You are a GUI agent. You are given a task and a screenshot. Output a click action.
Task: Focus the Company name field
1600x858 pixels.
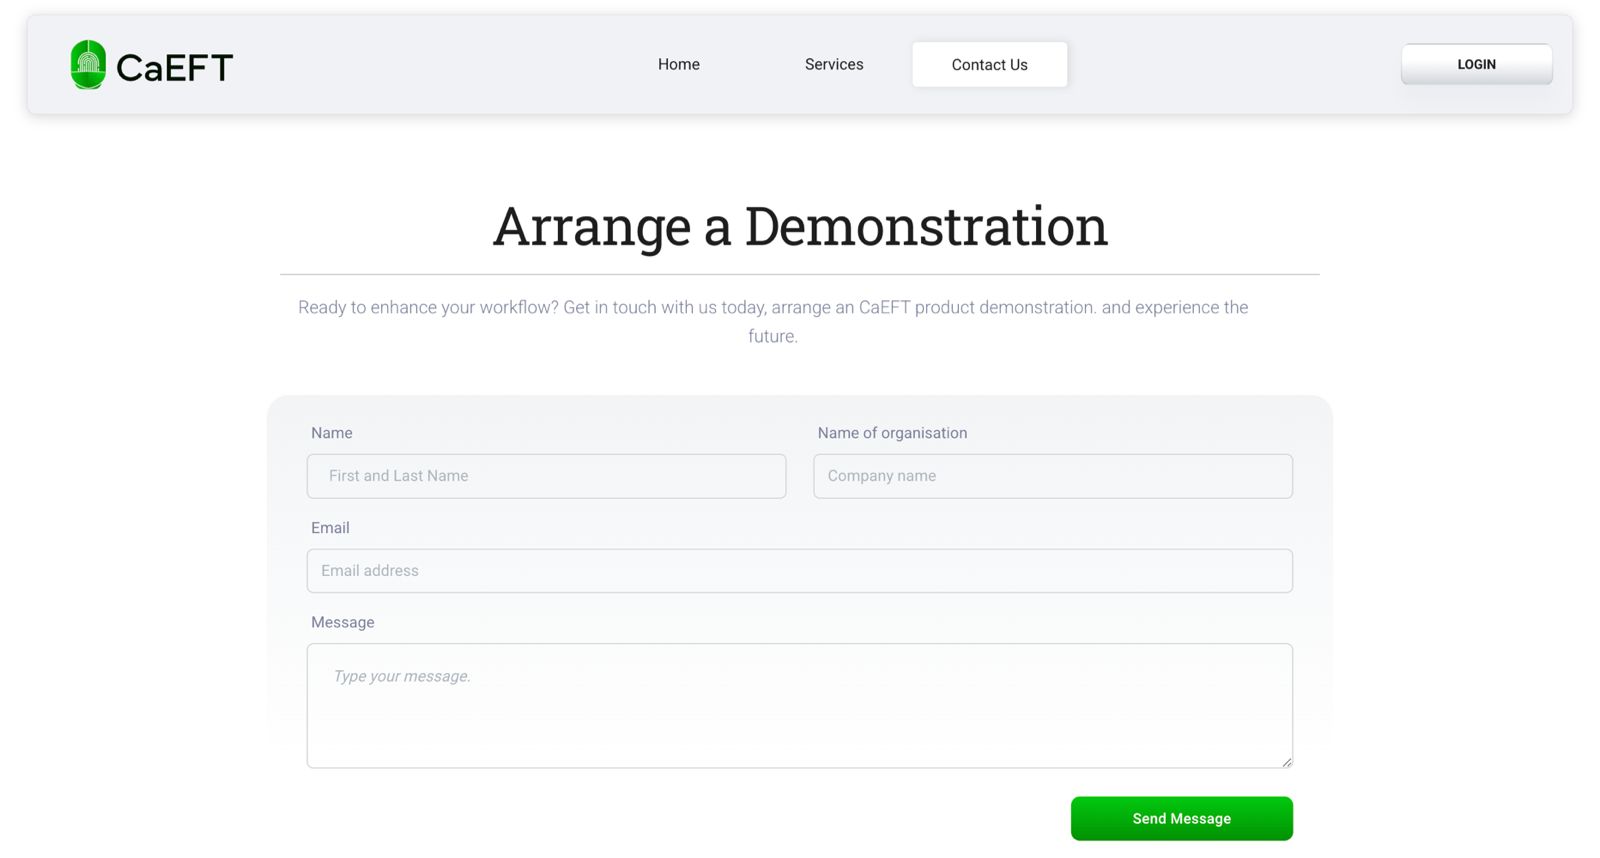[x=1053, y=476]
